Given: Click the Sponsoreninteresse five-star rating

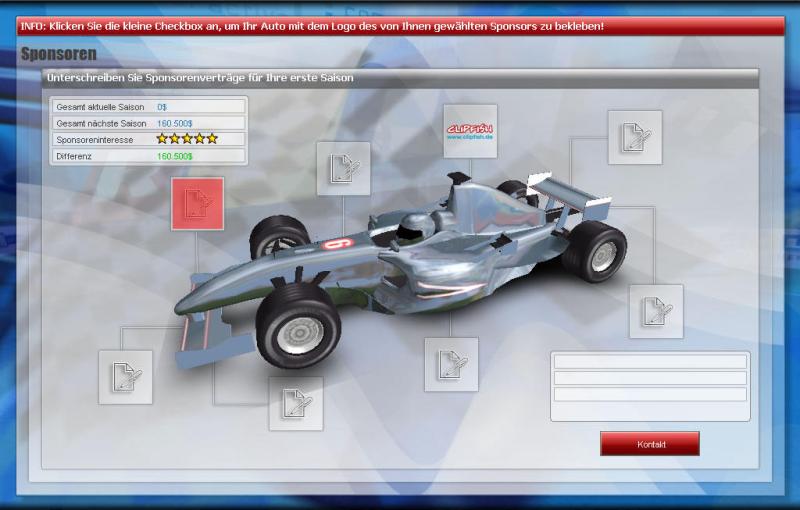Looking at the screenshot, I should point(186,139).
